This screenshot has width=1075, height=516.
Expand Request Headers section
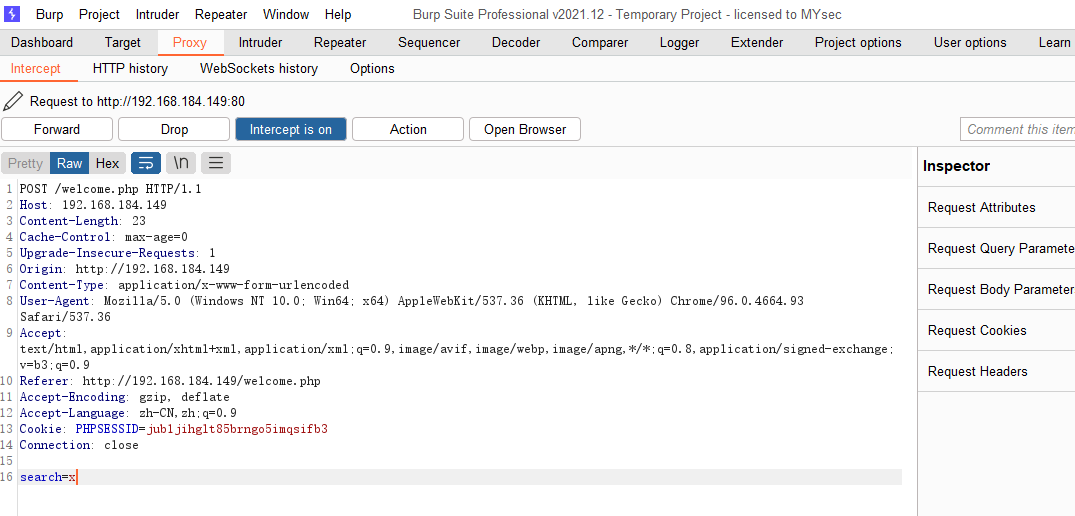996,372
